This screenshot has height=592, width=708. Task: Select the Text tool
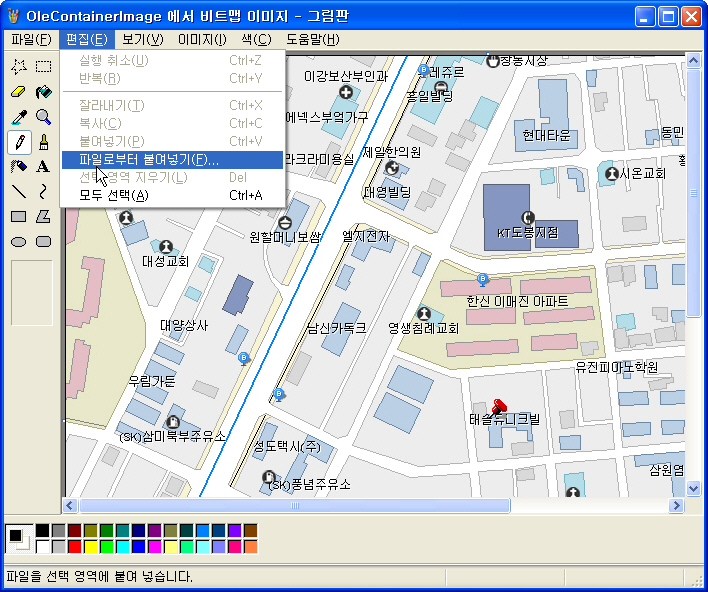click(43, 167)
